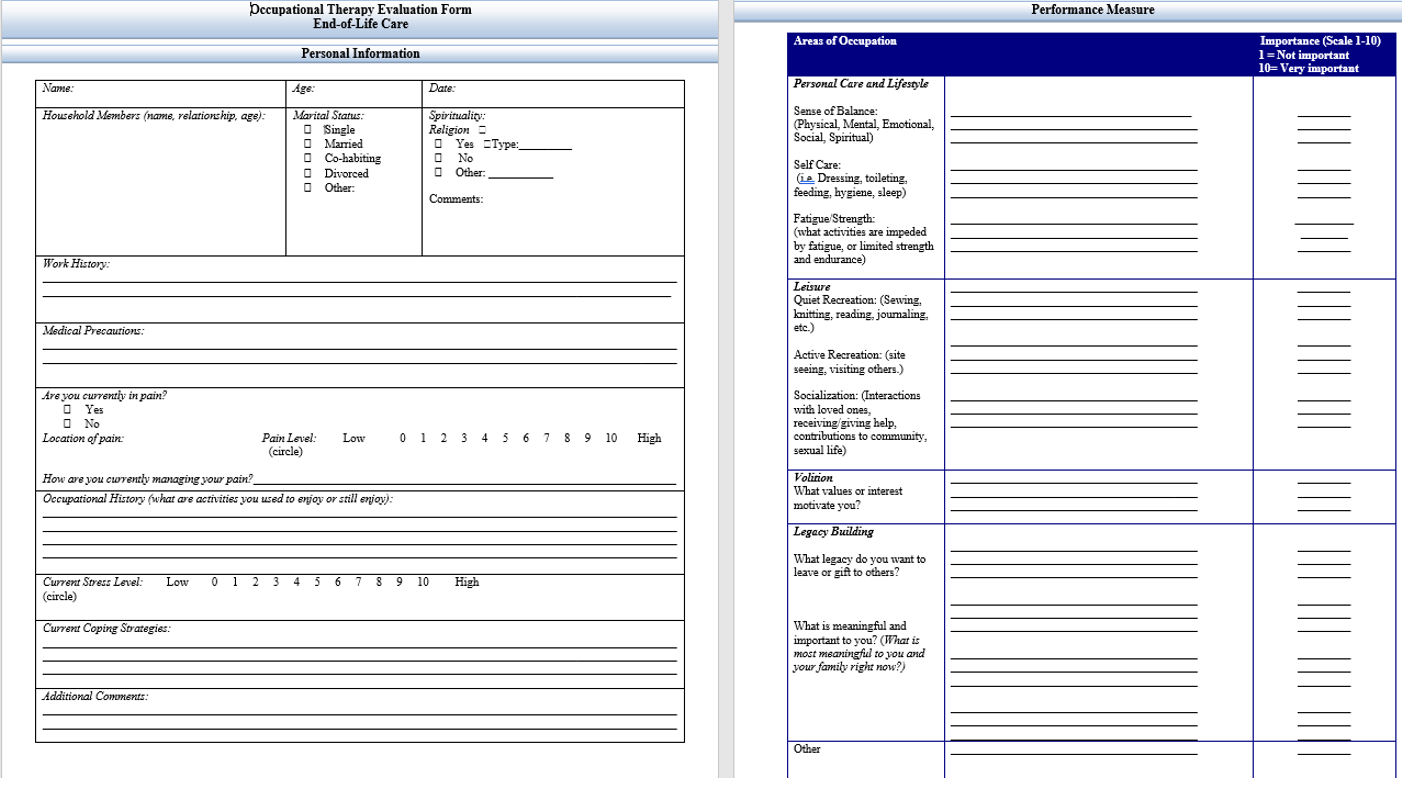Tick No for currently in pain
Image resolution: width=1402 pixels, height=794 pixels.
[x=67, y=424]
